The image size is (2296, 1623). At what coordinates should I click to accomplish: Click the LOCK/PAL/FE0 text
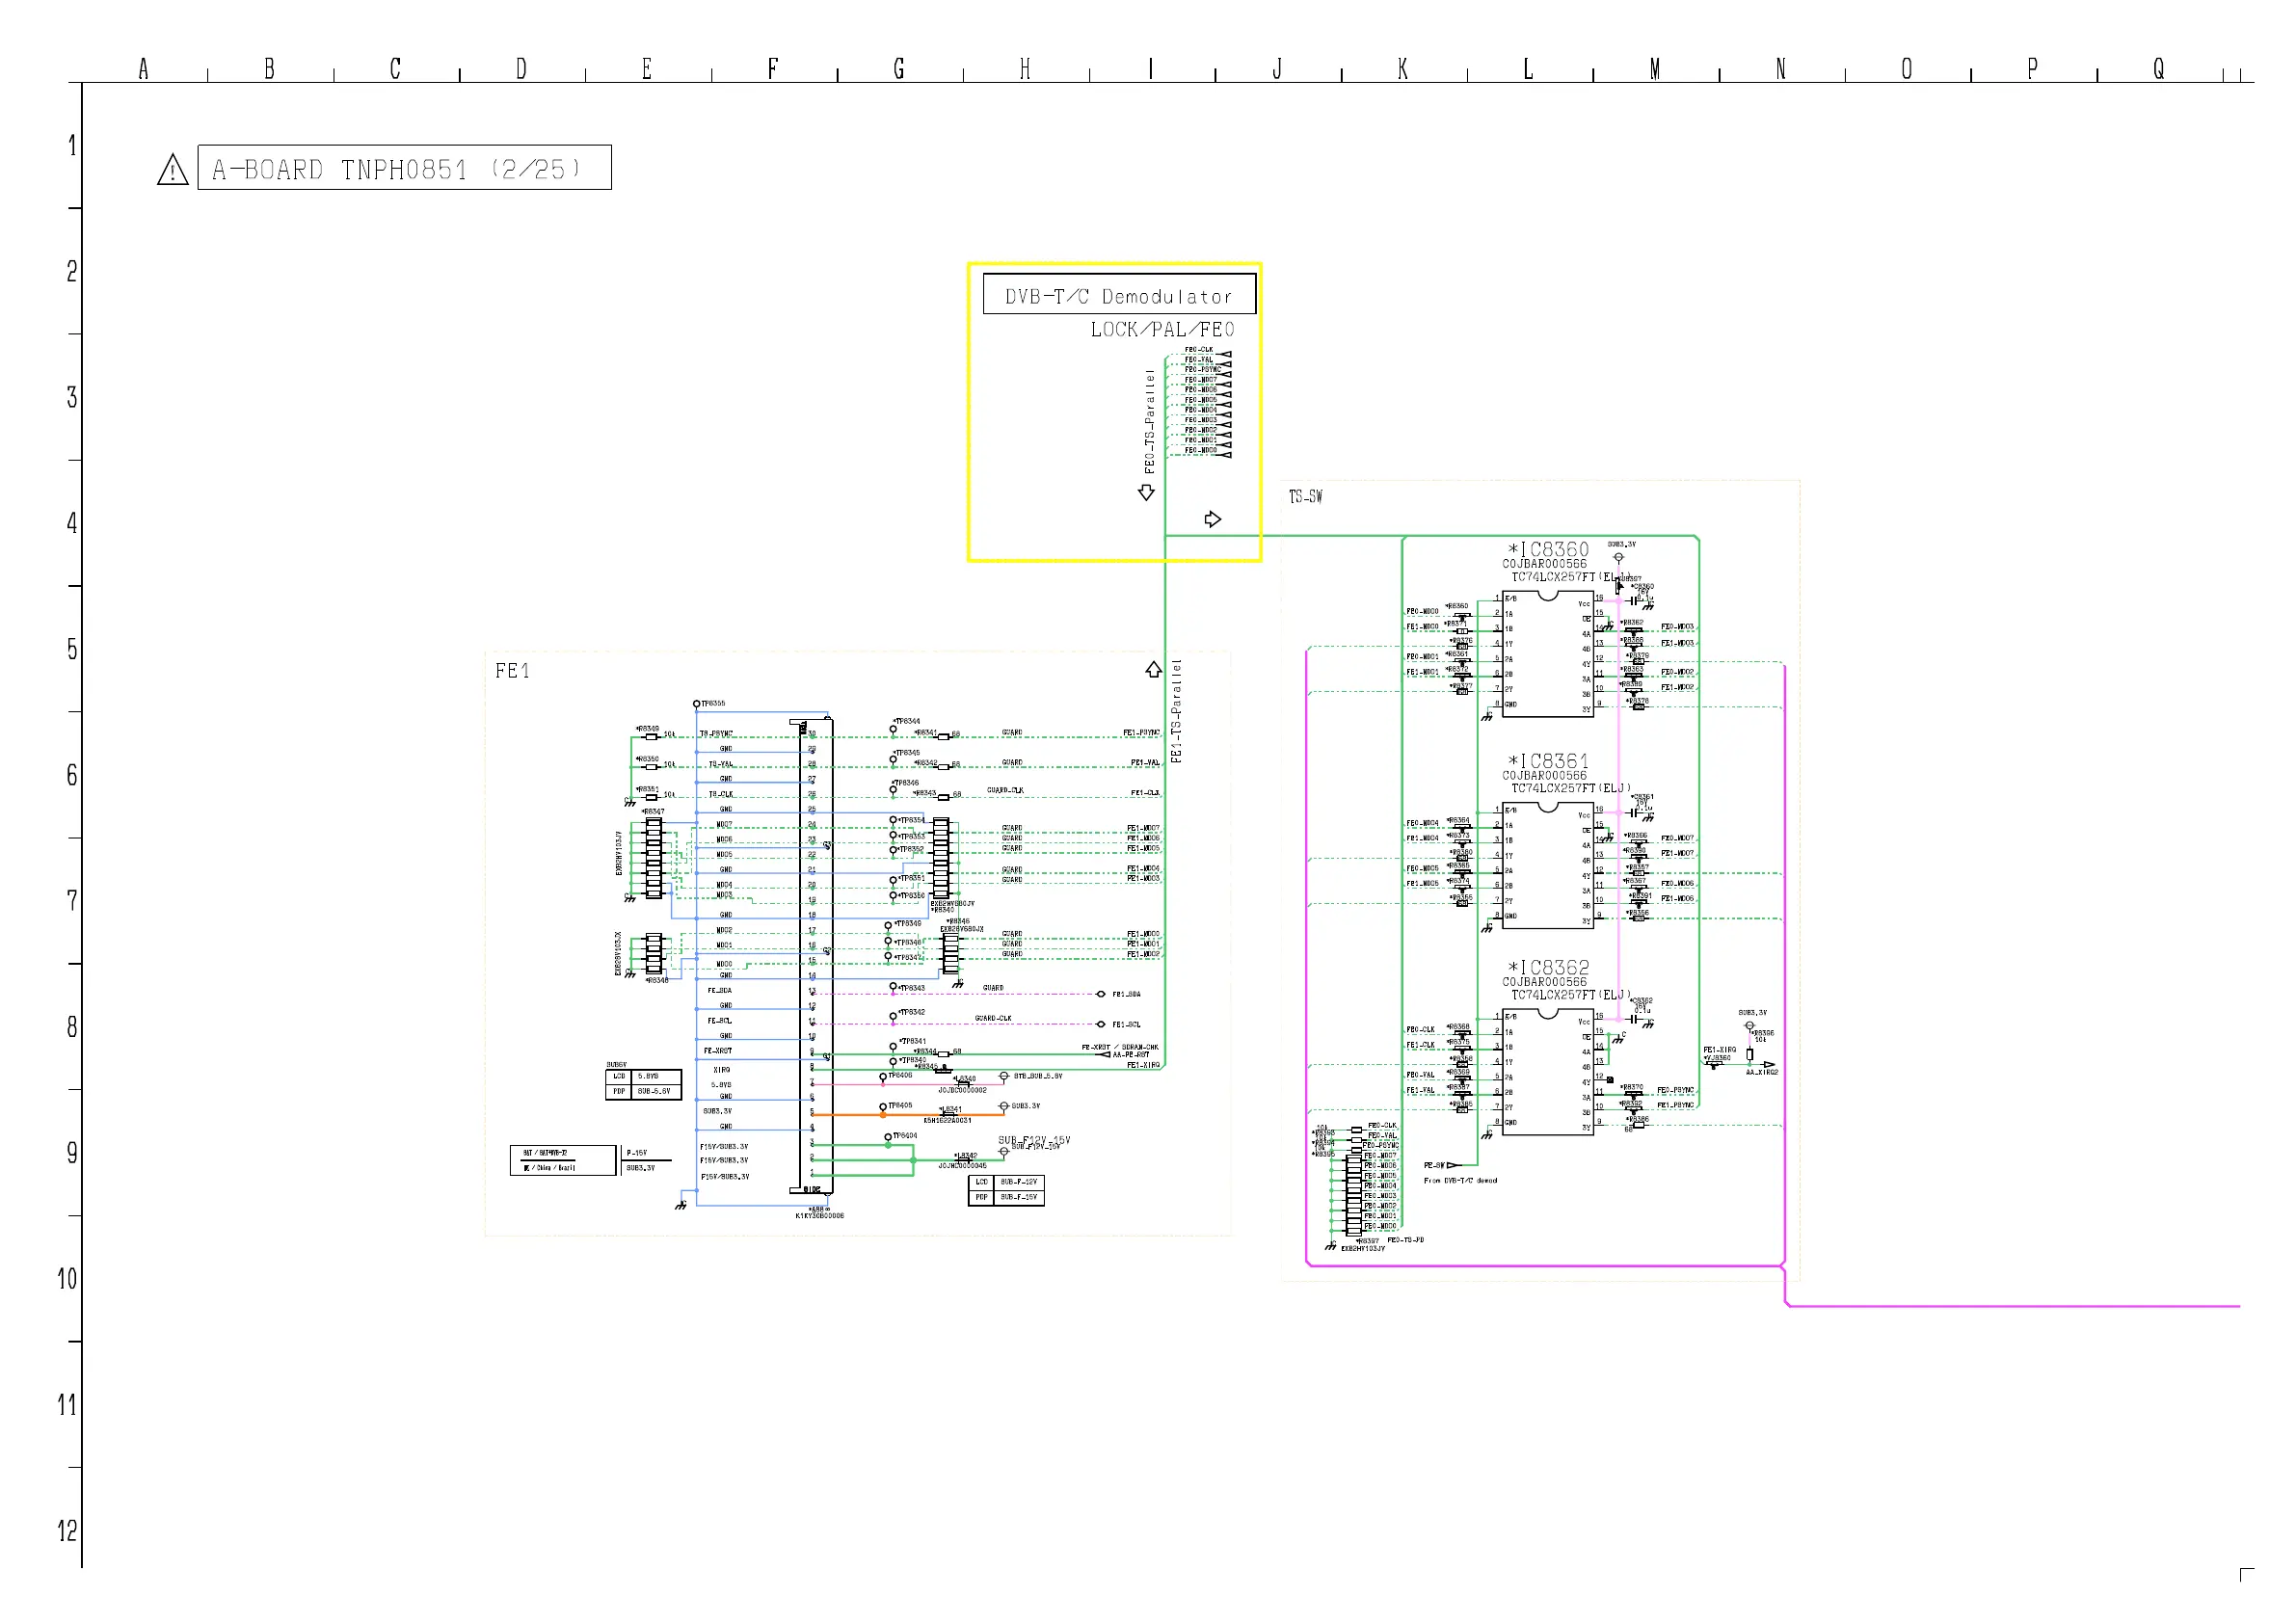coord(1162,330)
